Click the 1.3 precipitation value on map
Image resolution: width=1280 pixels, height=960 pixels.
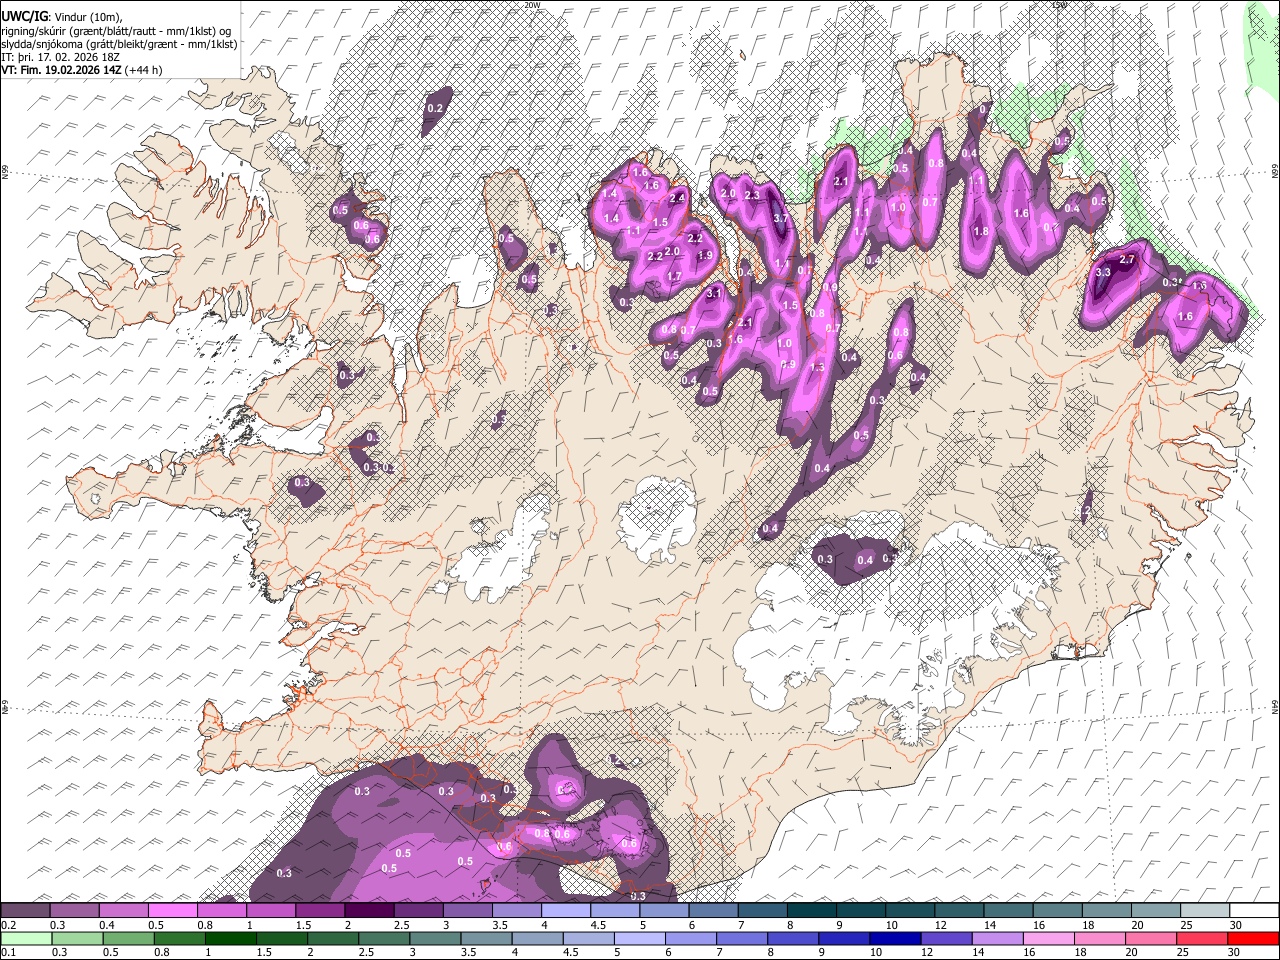(817, 367)
